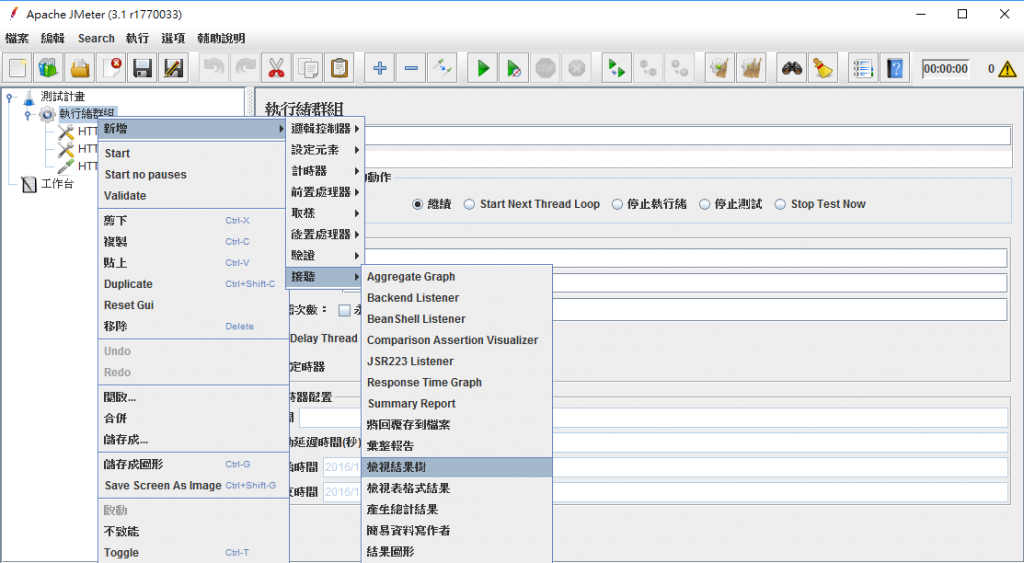
Task: Choose 檢視表格式結果 listener
Action: click(x=457, y=489)
